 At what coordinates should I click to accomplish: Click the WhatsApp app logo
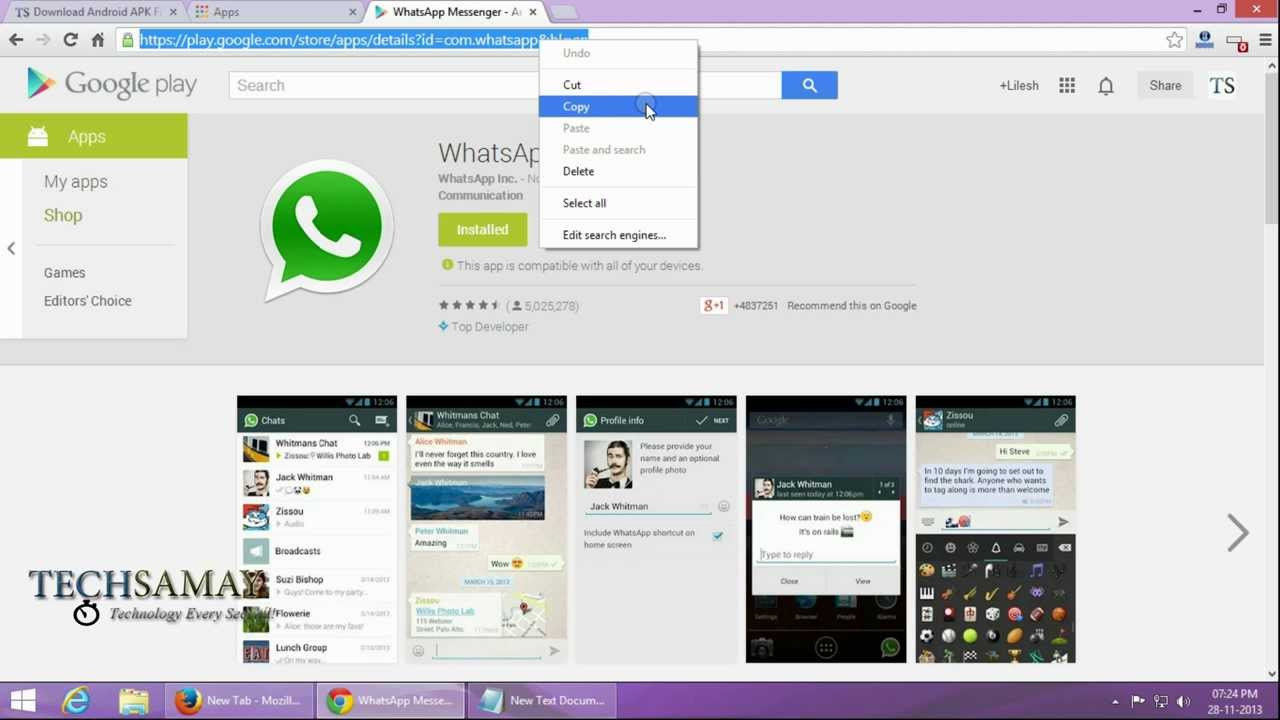326,231
